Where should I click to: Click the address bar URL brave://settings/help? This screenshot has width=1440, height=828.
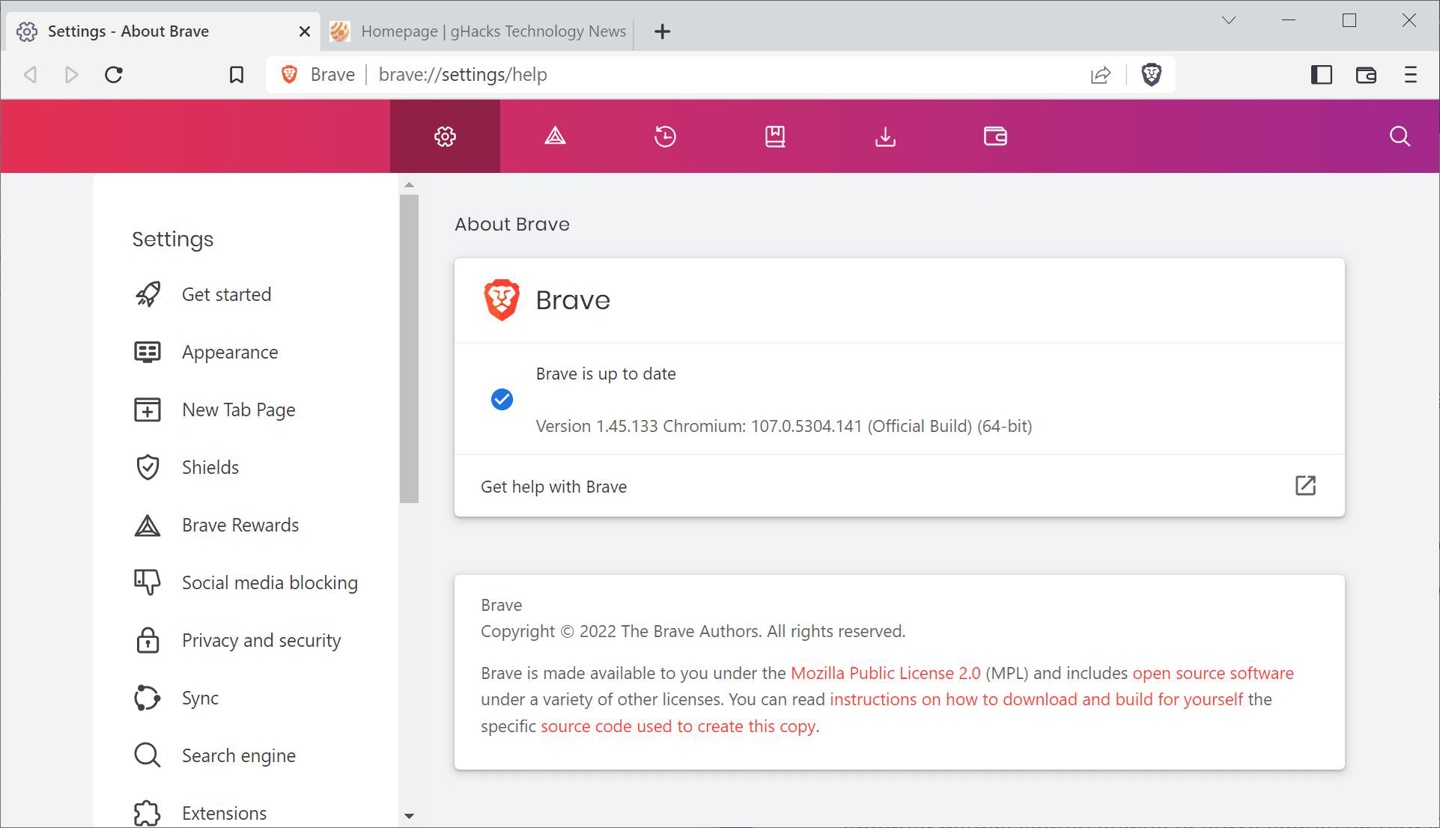click(x=463, y=74)
